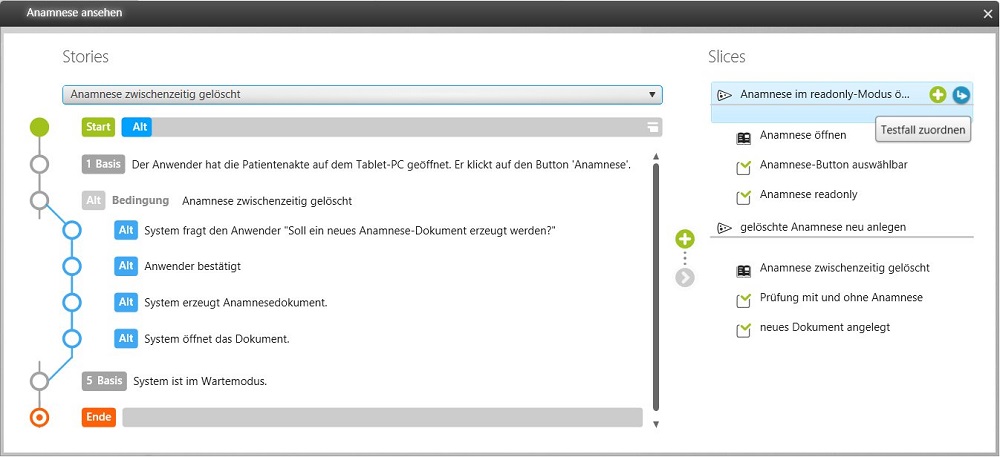Close the 'Anamnese ansehen' dialog
The height and width of the screenshot is (457, 1000).
pyautogui.click(x=988, y=13)
